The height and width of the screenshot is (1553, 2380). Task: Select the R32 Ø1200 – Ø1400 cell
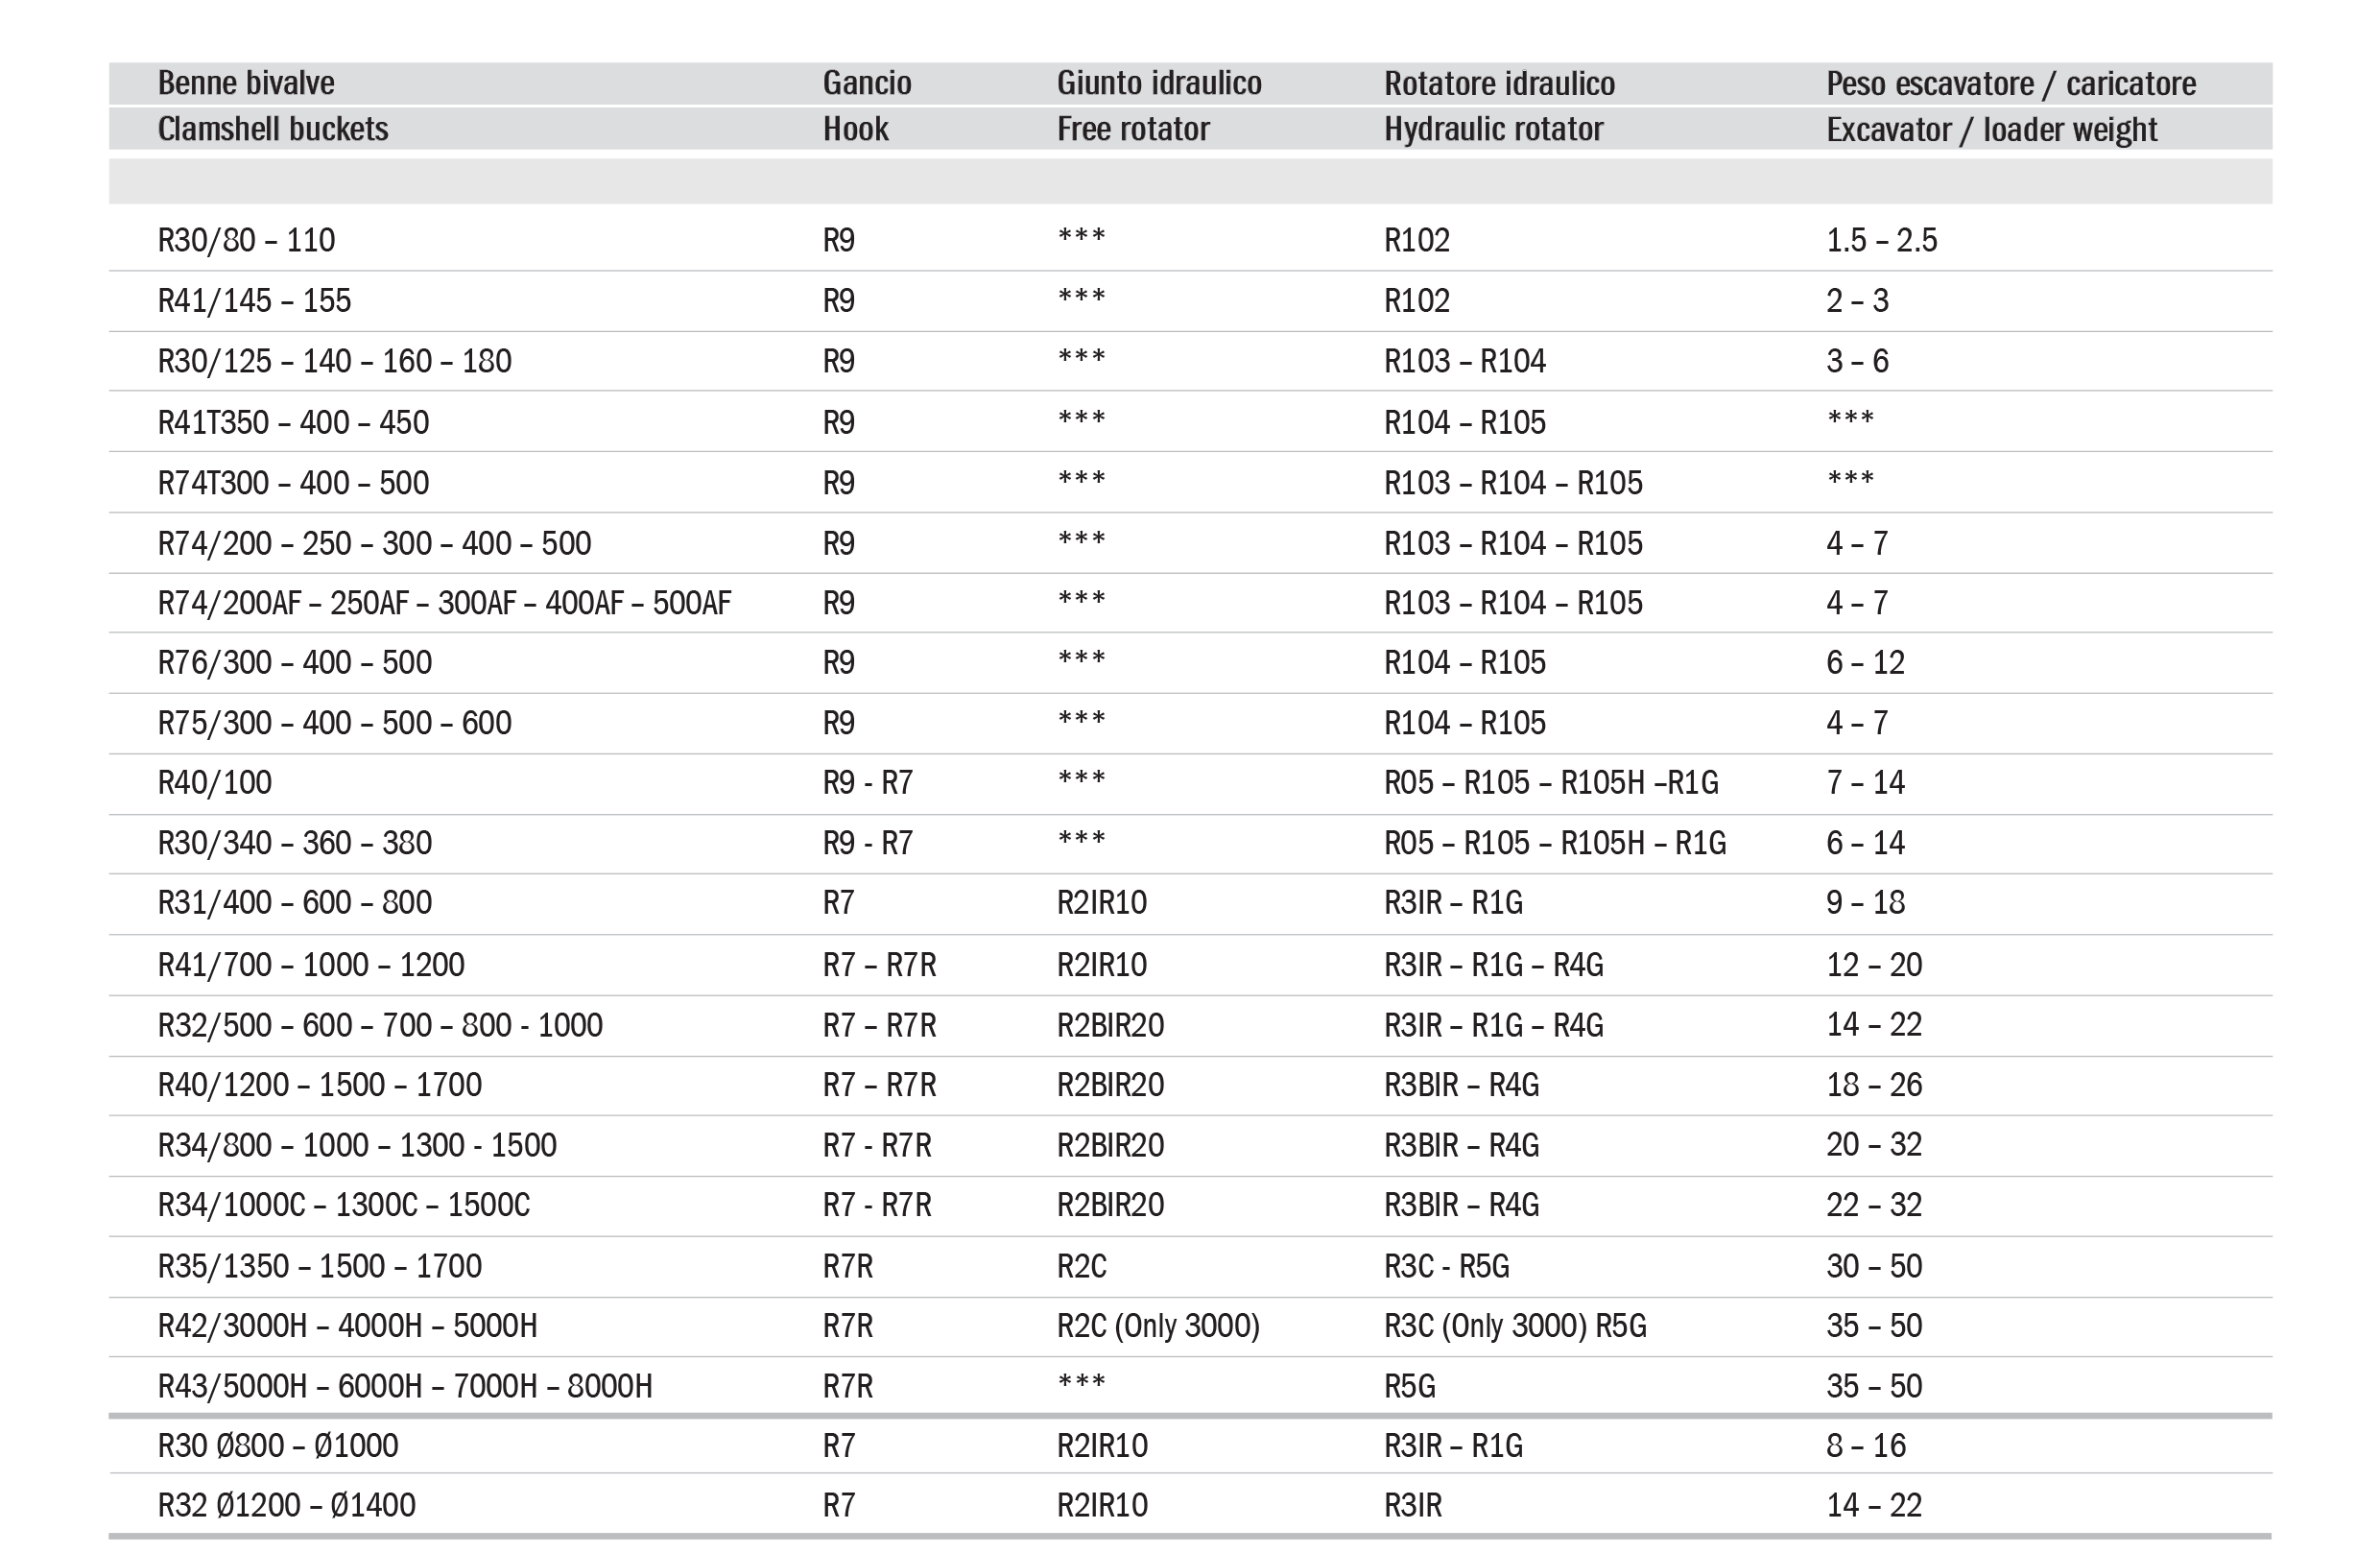(286, 1505)
